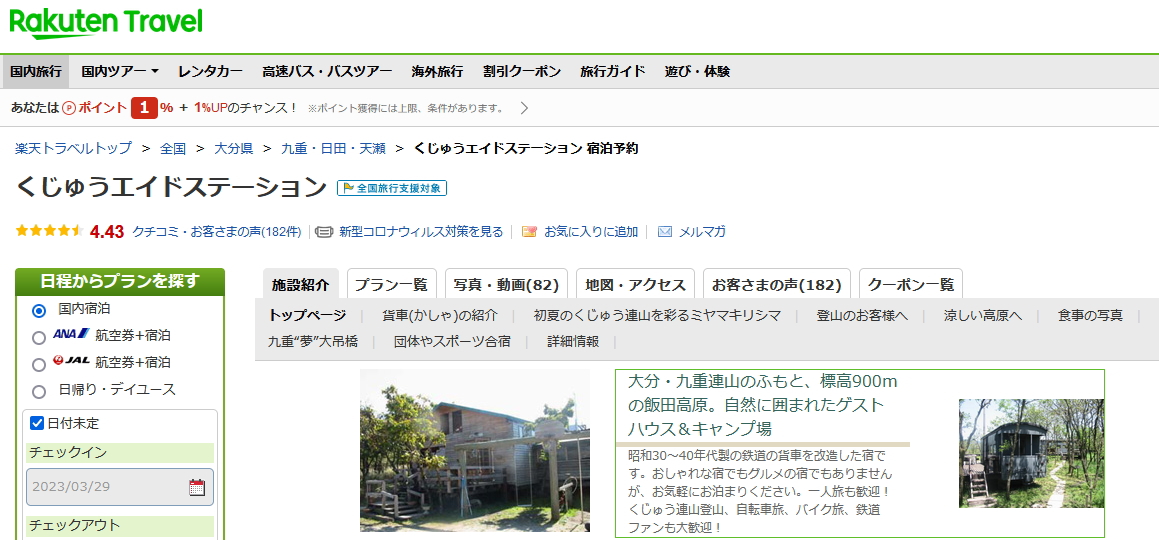Click the ANA airline logo

(x=71, y=334)
